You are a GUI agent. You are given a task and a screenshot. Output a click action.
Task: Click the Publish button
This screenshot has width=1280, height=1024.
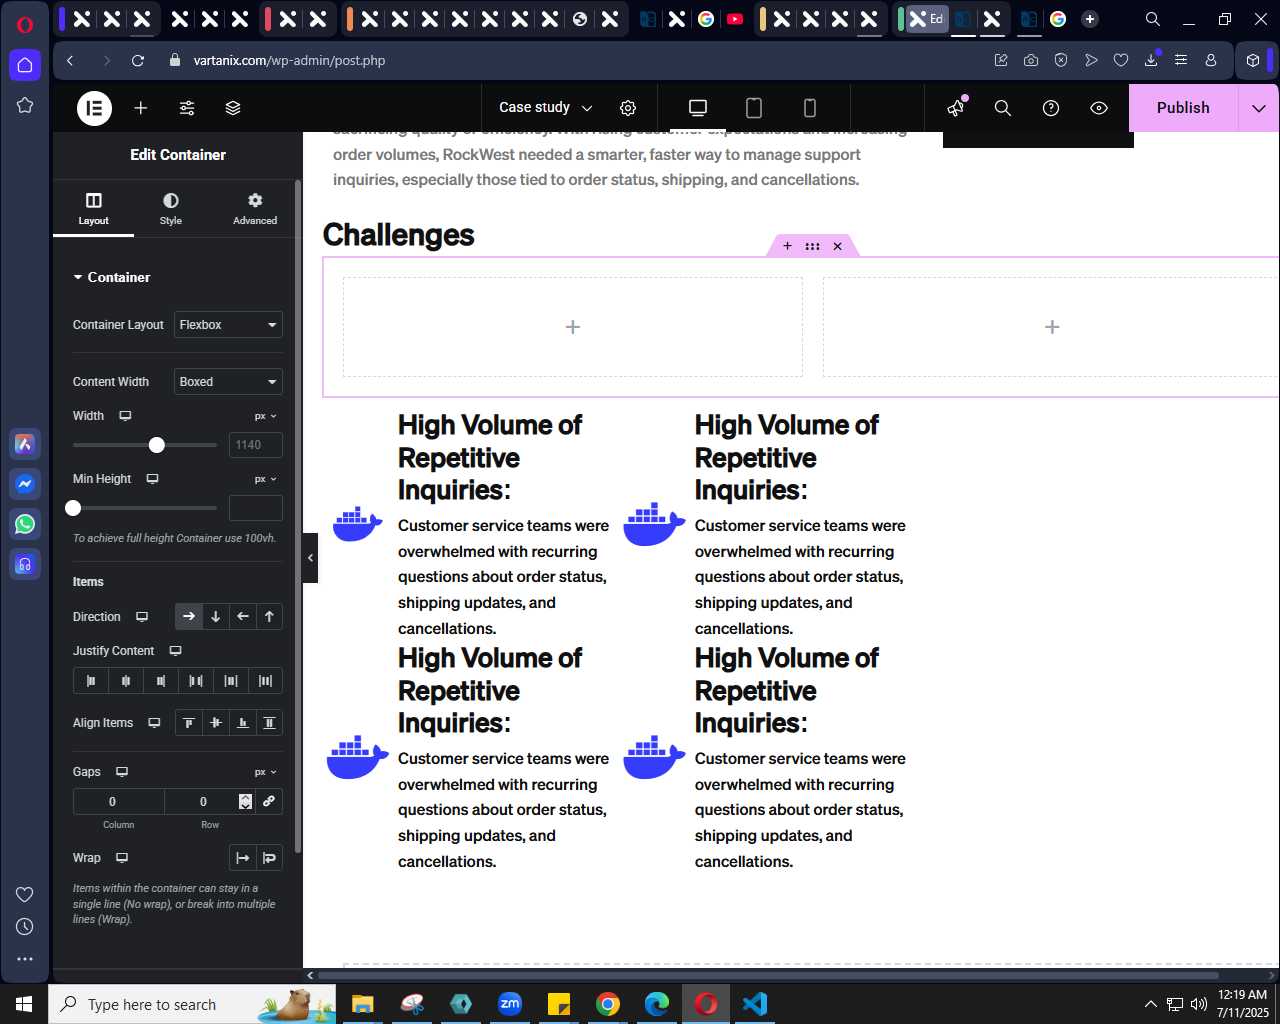pyautogui.click(x=1183, y=108)
